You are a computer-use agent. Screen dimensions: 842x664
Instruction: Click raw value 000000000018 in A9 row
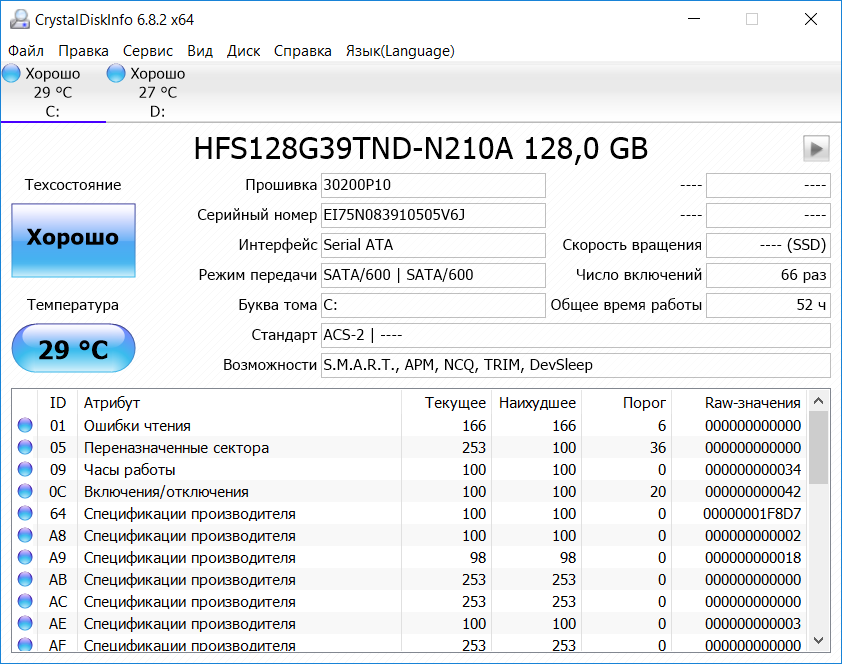[x=753, y=558]
